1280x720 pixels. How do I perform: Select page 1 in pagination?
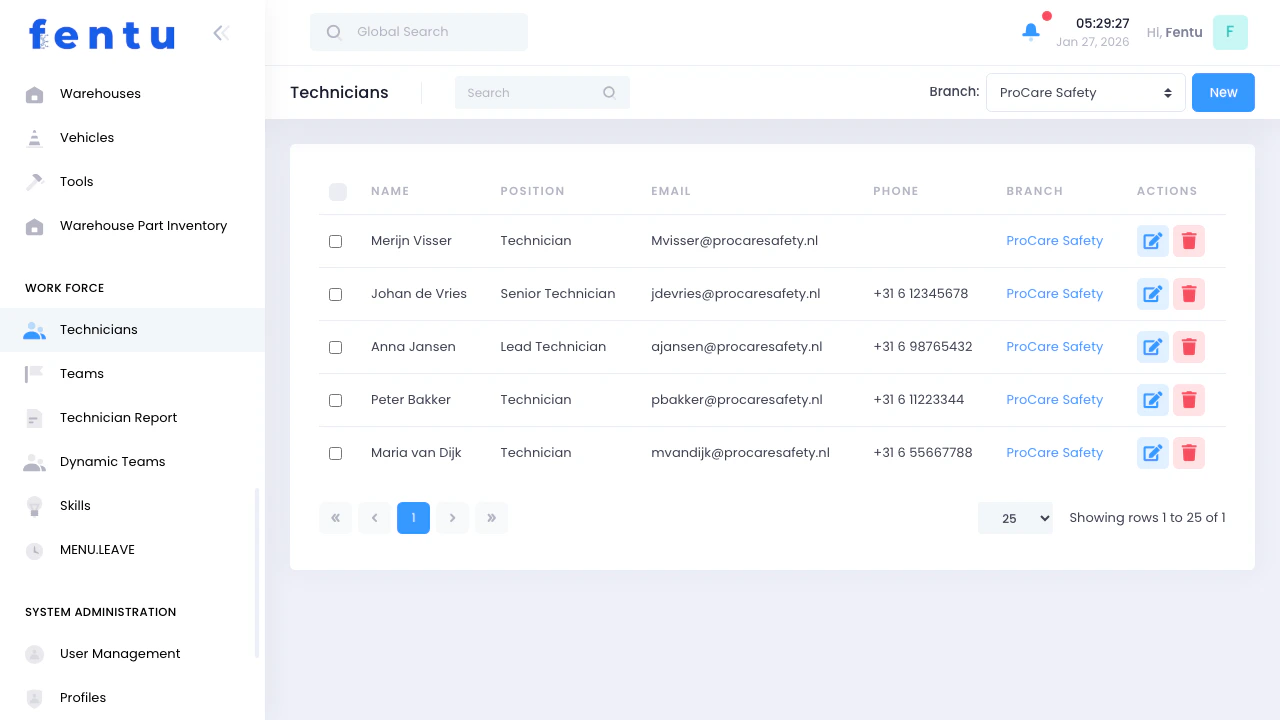413,518
